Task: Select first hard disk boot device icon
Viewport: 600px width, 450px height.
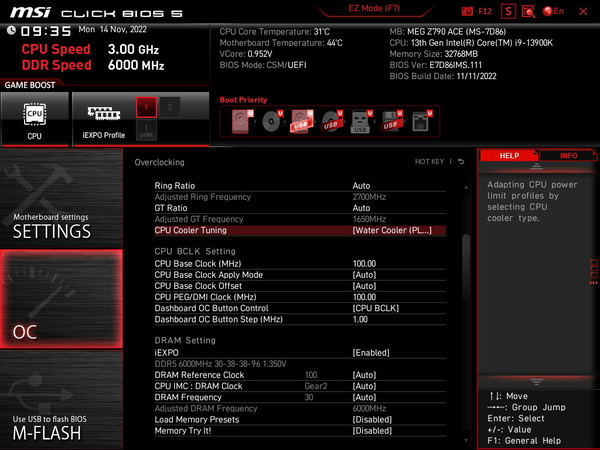Action: pyautogui.click(x=242, y=121)
